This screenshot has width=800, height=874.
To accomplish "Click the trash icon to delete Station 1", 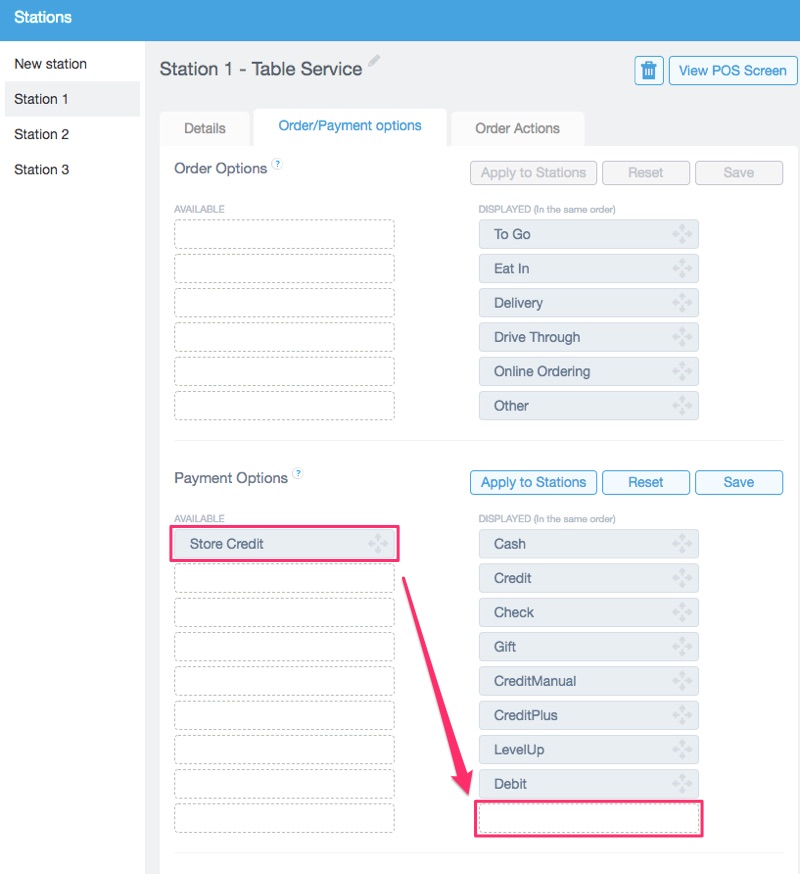I will [648, 70].
